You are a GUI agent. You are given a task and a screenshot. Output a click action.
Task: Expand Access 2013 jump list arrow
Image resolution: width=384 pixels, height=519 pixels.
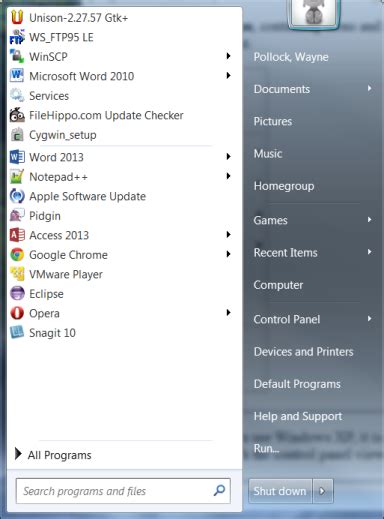[x=228, y=235]
